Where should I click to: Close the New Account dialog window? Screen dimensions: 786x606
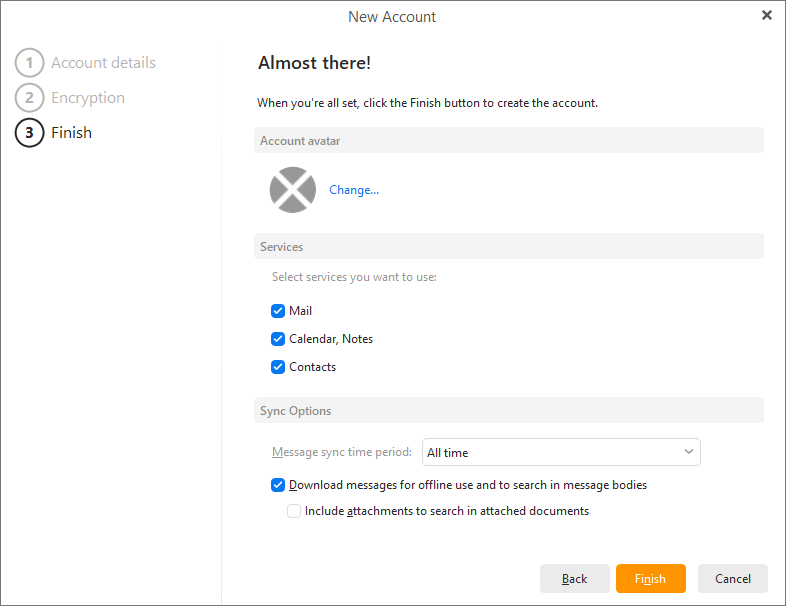[766, 16]
